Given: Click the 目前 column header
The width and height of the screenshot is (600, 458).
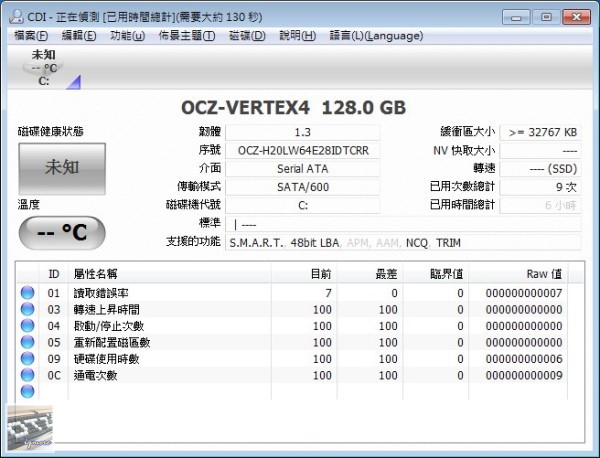Looking at the screenshot, I should point(304,274).
